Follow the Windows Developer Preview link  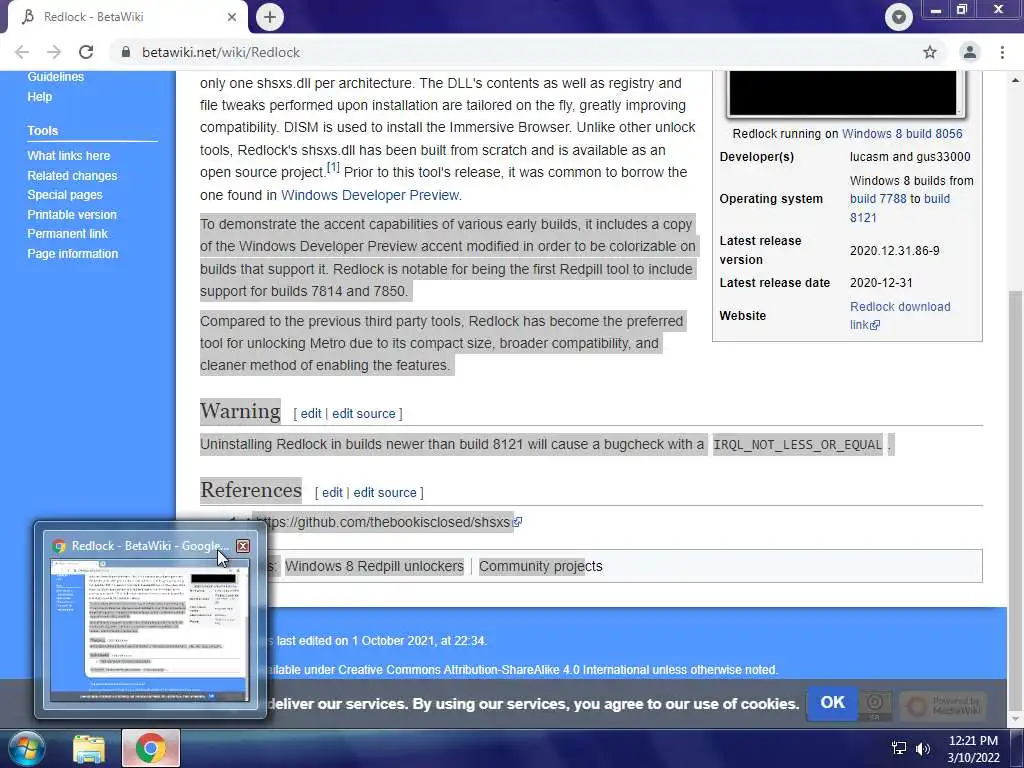point(370,195)
